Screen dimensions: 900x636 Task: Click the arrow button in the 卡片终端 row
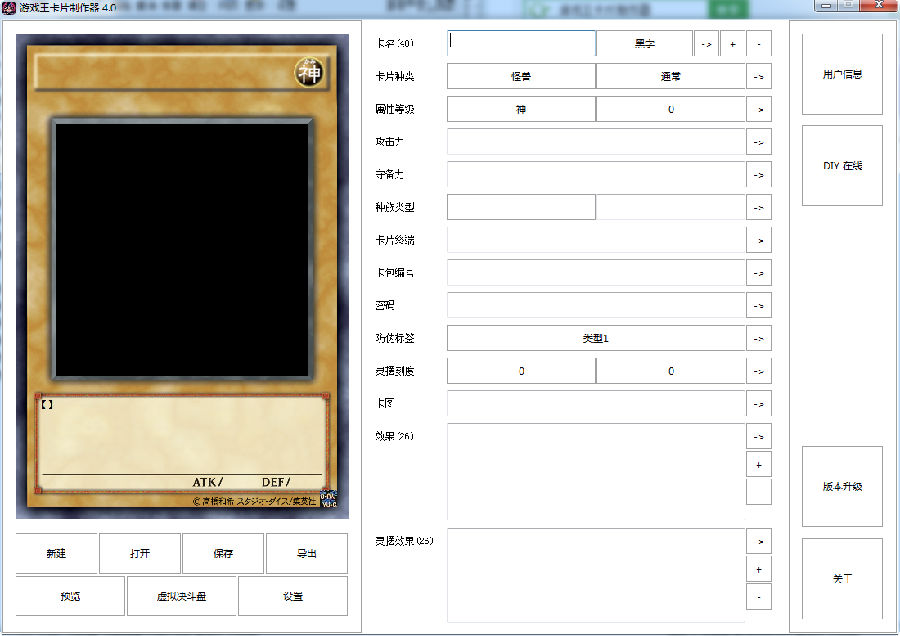759,240
